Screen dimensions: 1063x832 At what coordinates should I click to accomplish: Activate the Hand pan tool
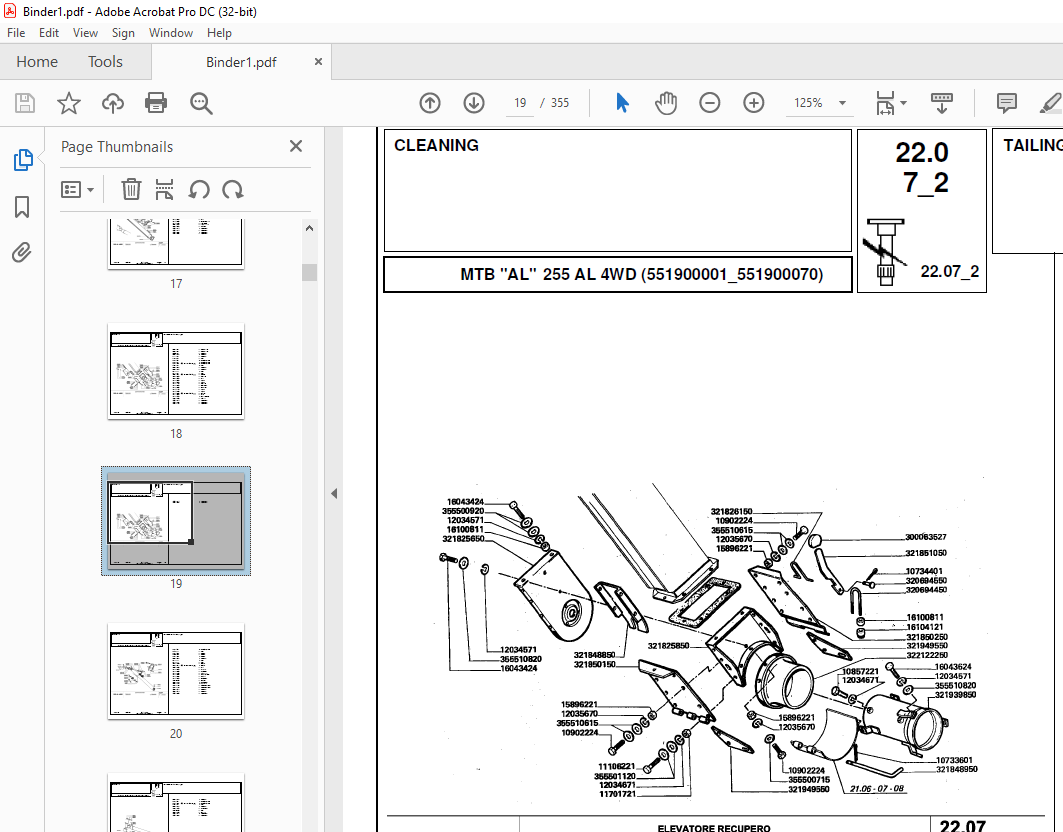(666, 103)
